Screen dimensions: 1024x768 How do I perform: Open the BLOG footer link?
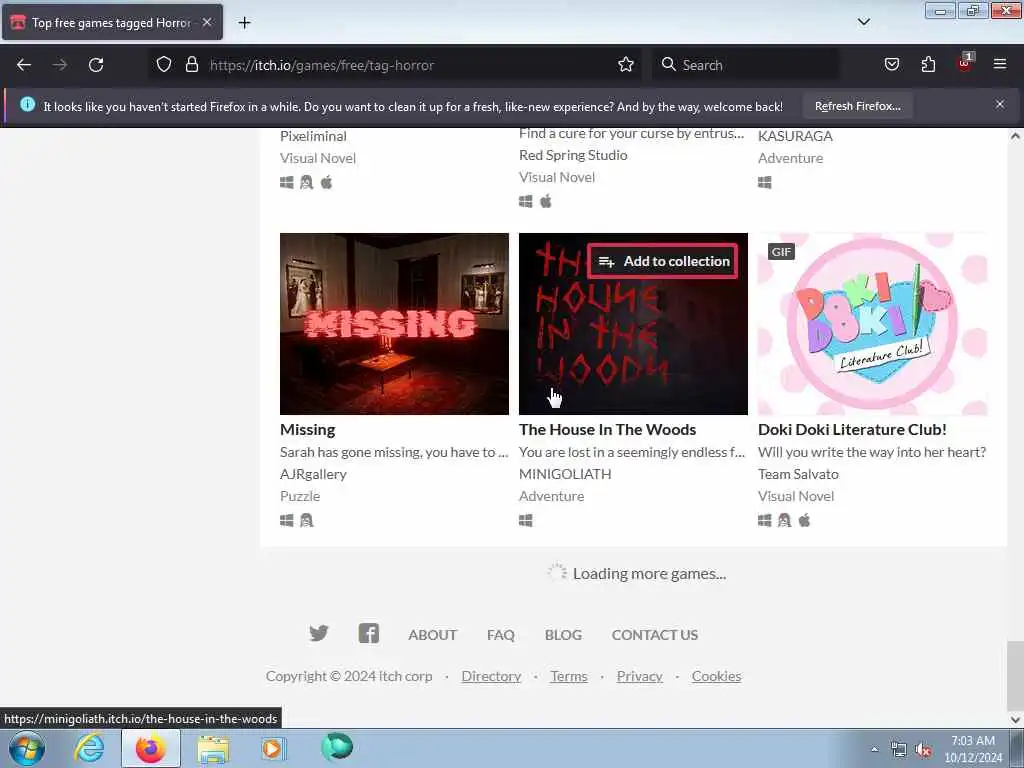[x=563, y=635]
